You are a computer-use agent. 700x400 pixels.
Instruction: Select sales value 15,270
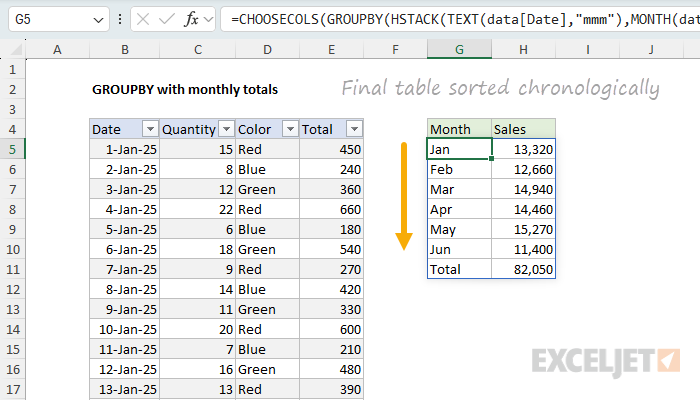coord(524,229)
